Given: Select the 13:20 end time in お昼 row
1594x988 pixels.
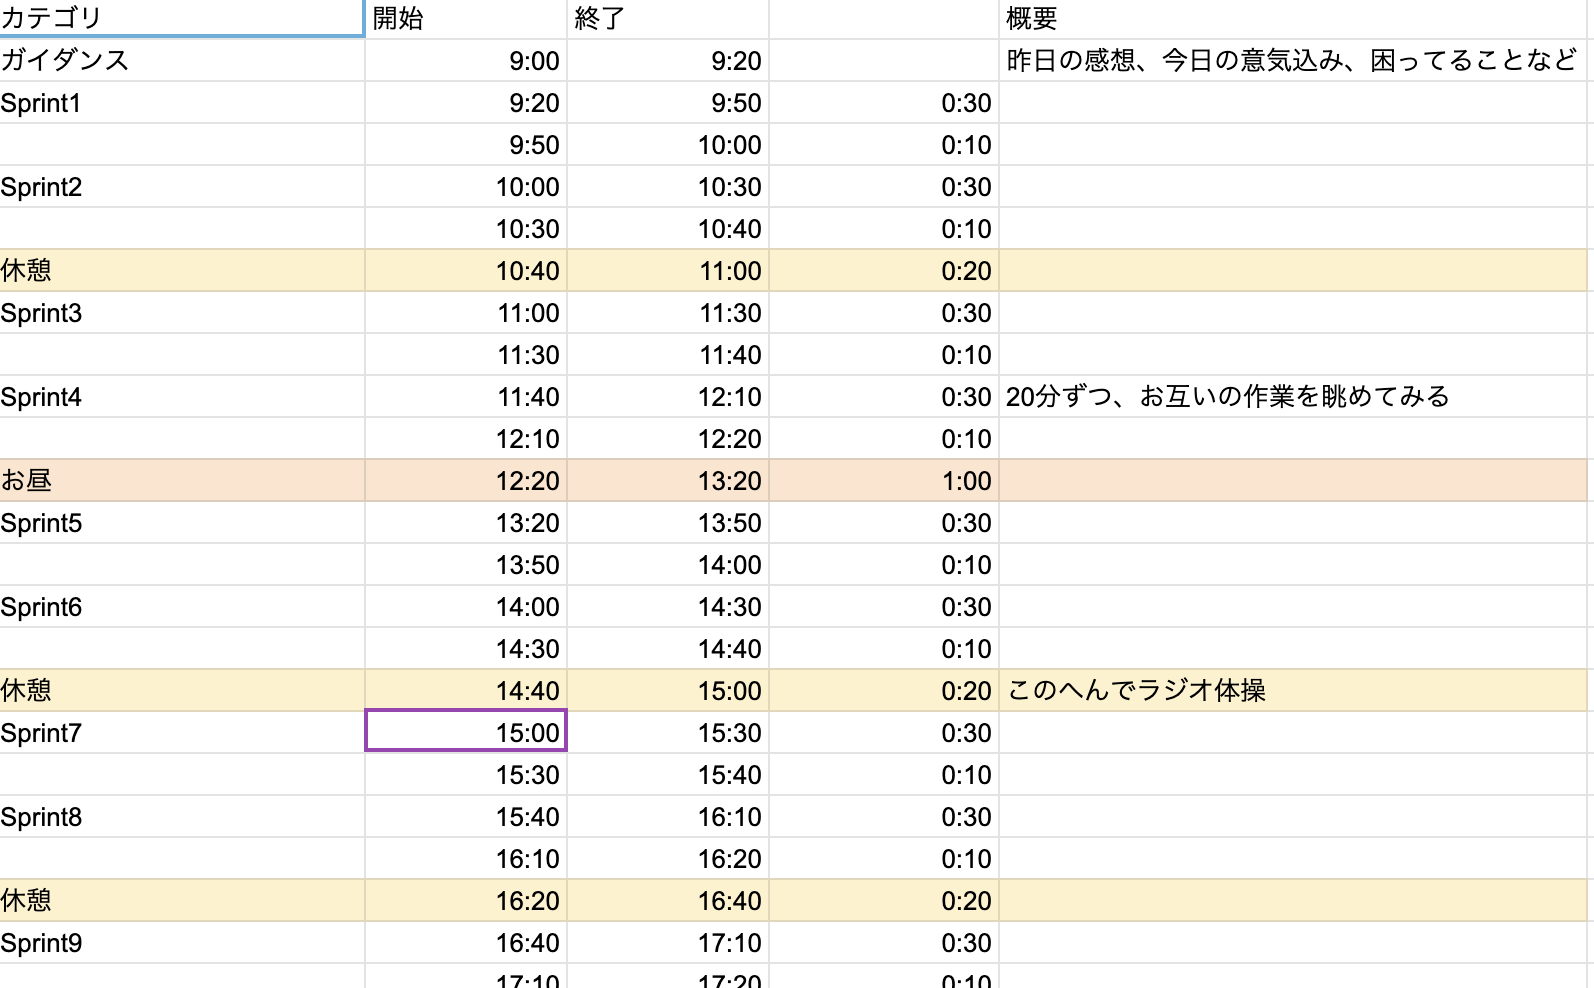Looking at the screenshot, I should click(668, 481).
